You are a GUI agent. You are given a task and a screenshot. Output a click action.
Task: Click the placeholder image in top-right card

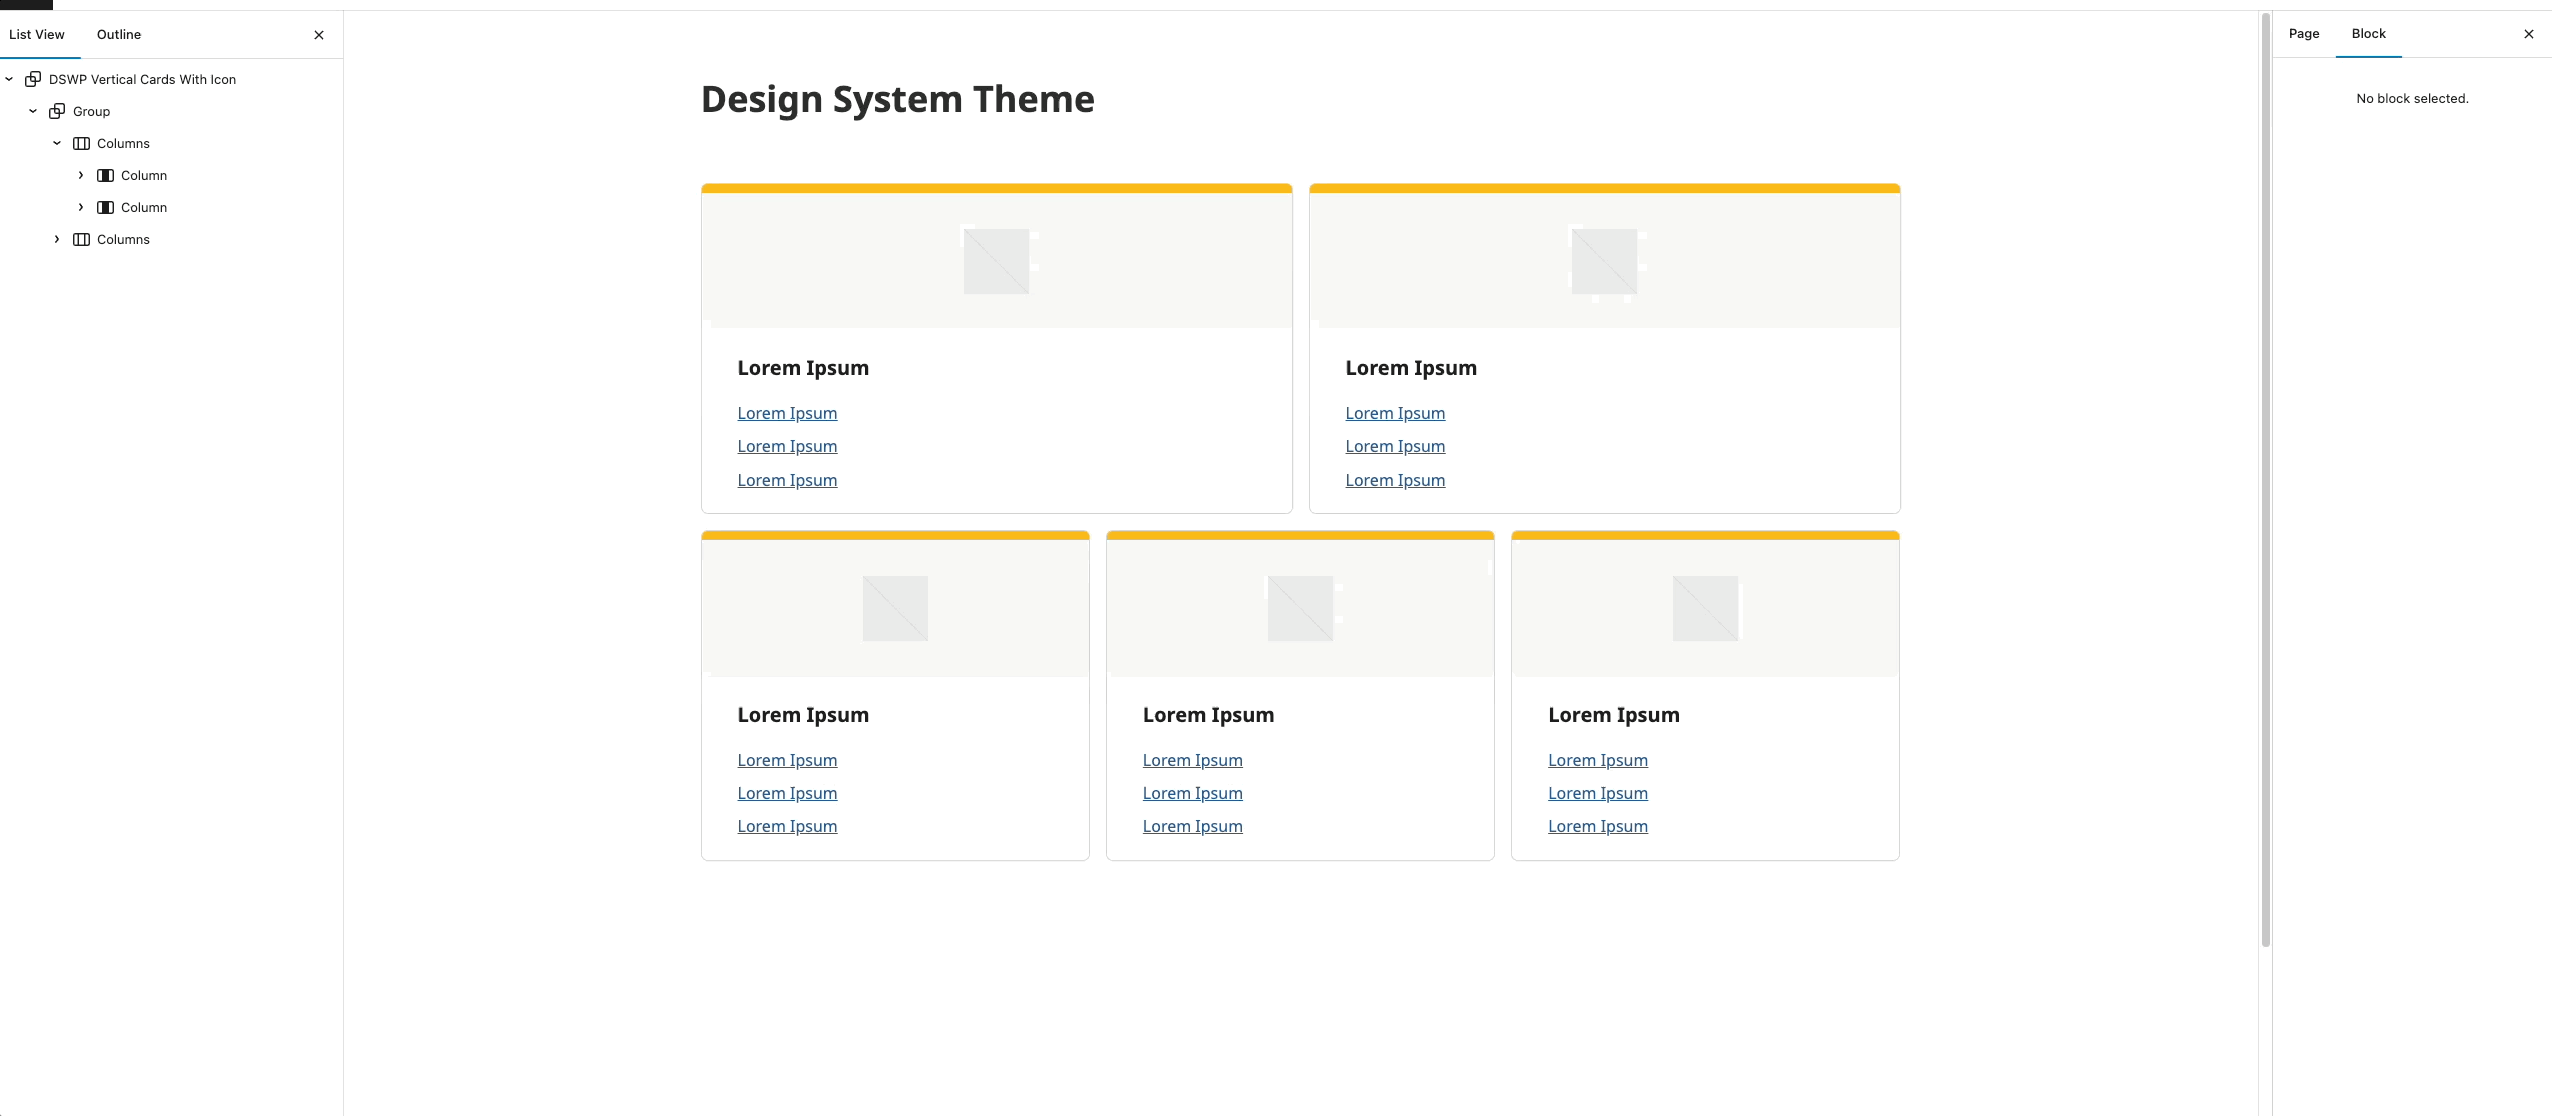coord(1605,261)
